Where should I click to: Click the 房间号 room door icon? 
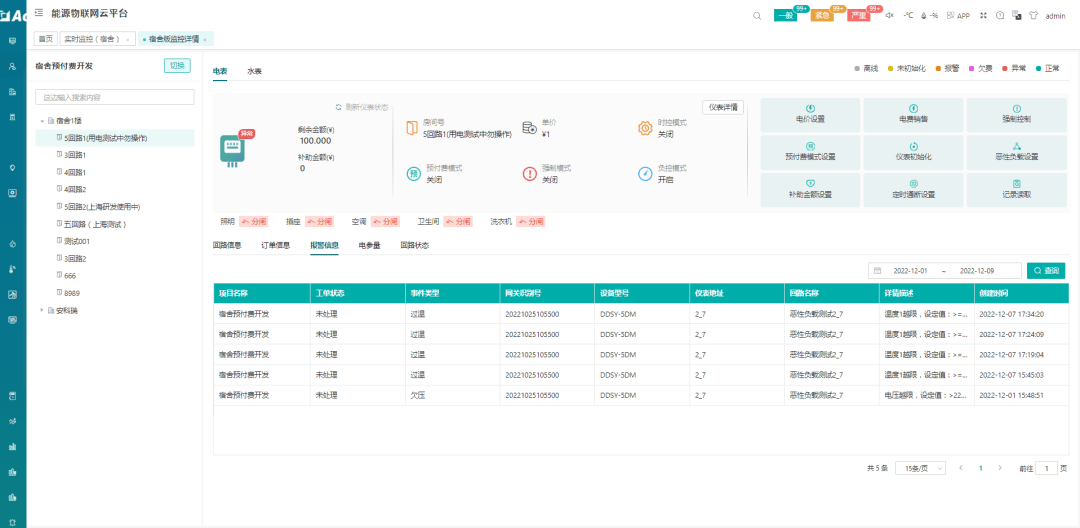pyautogui.click(x=412, y=128)
